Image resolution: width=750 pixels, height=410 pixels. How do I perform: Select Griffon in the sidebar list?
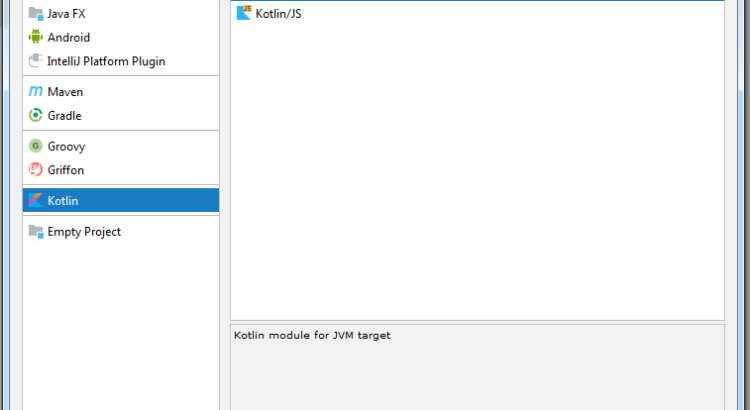[66, 170]
